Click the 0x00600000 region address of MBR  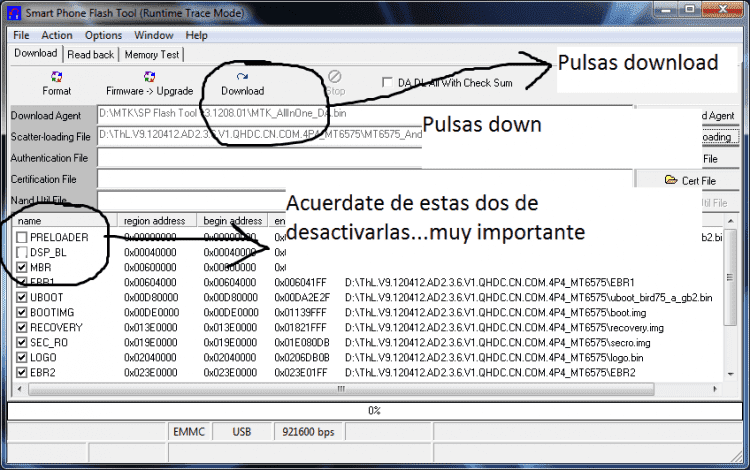150,267
